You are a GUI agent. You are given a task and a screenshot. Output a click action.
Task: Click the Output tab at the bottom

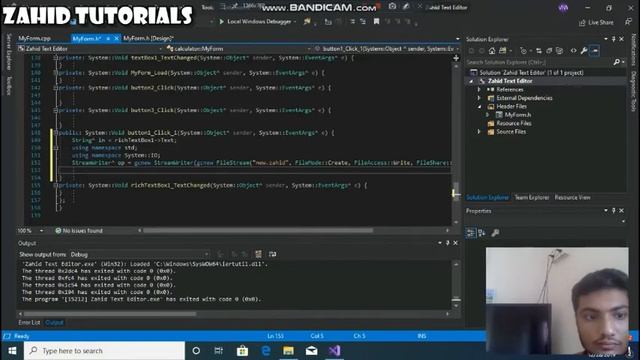[54, 322]
